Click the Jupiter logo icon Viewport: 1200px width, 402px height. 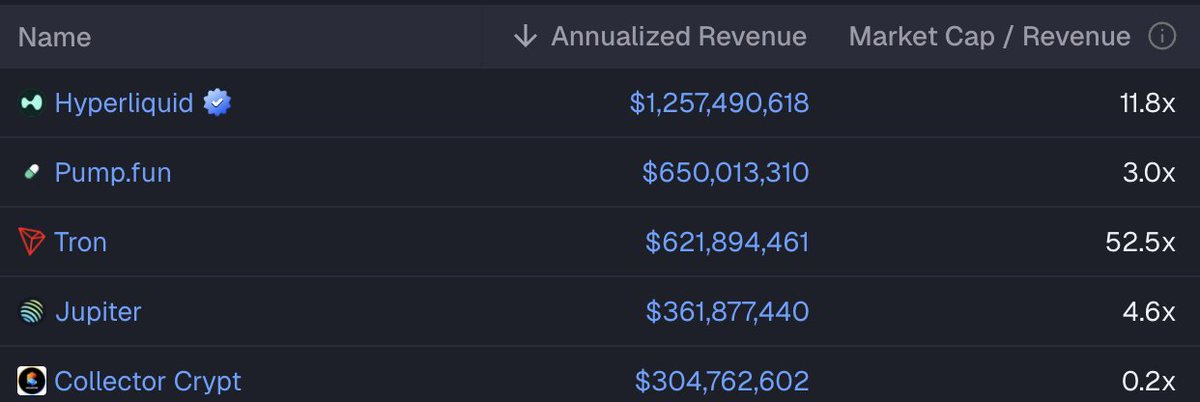tap(32, 312)
